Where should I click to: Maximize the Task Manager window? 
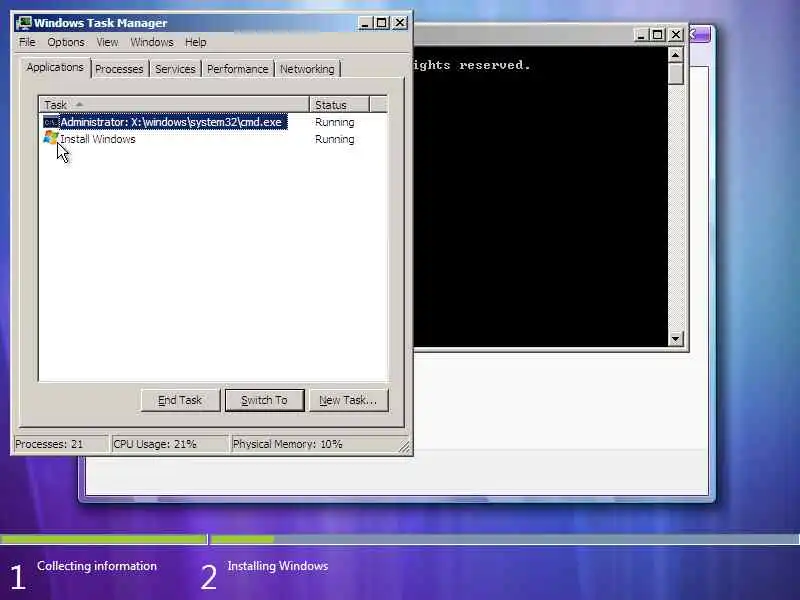pos(382,23)
